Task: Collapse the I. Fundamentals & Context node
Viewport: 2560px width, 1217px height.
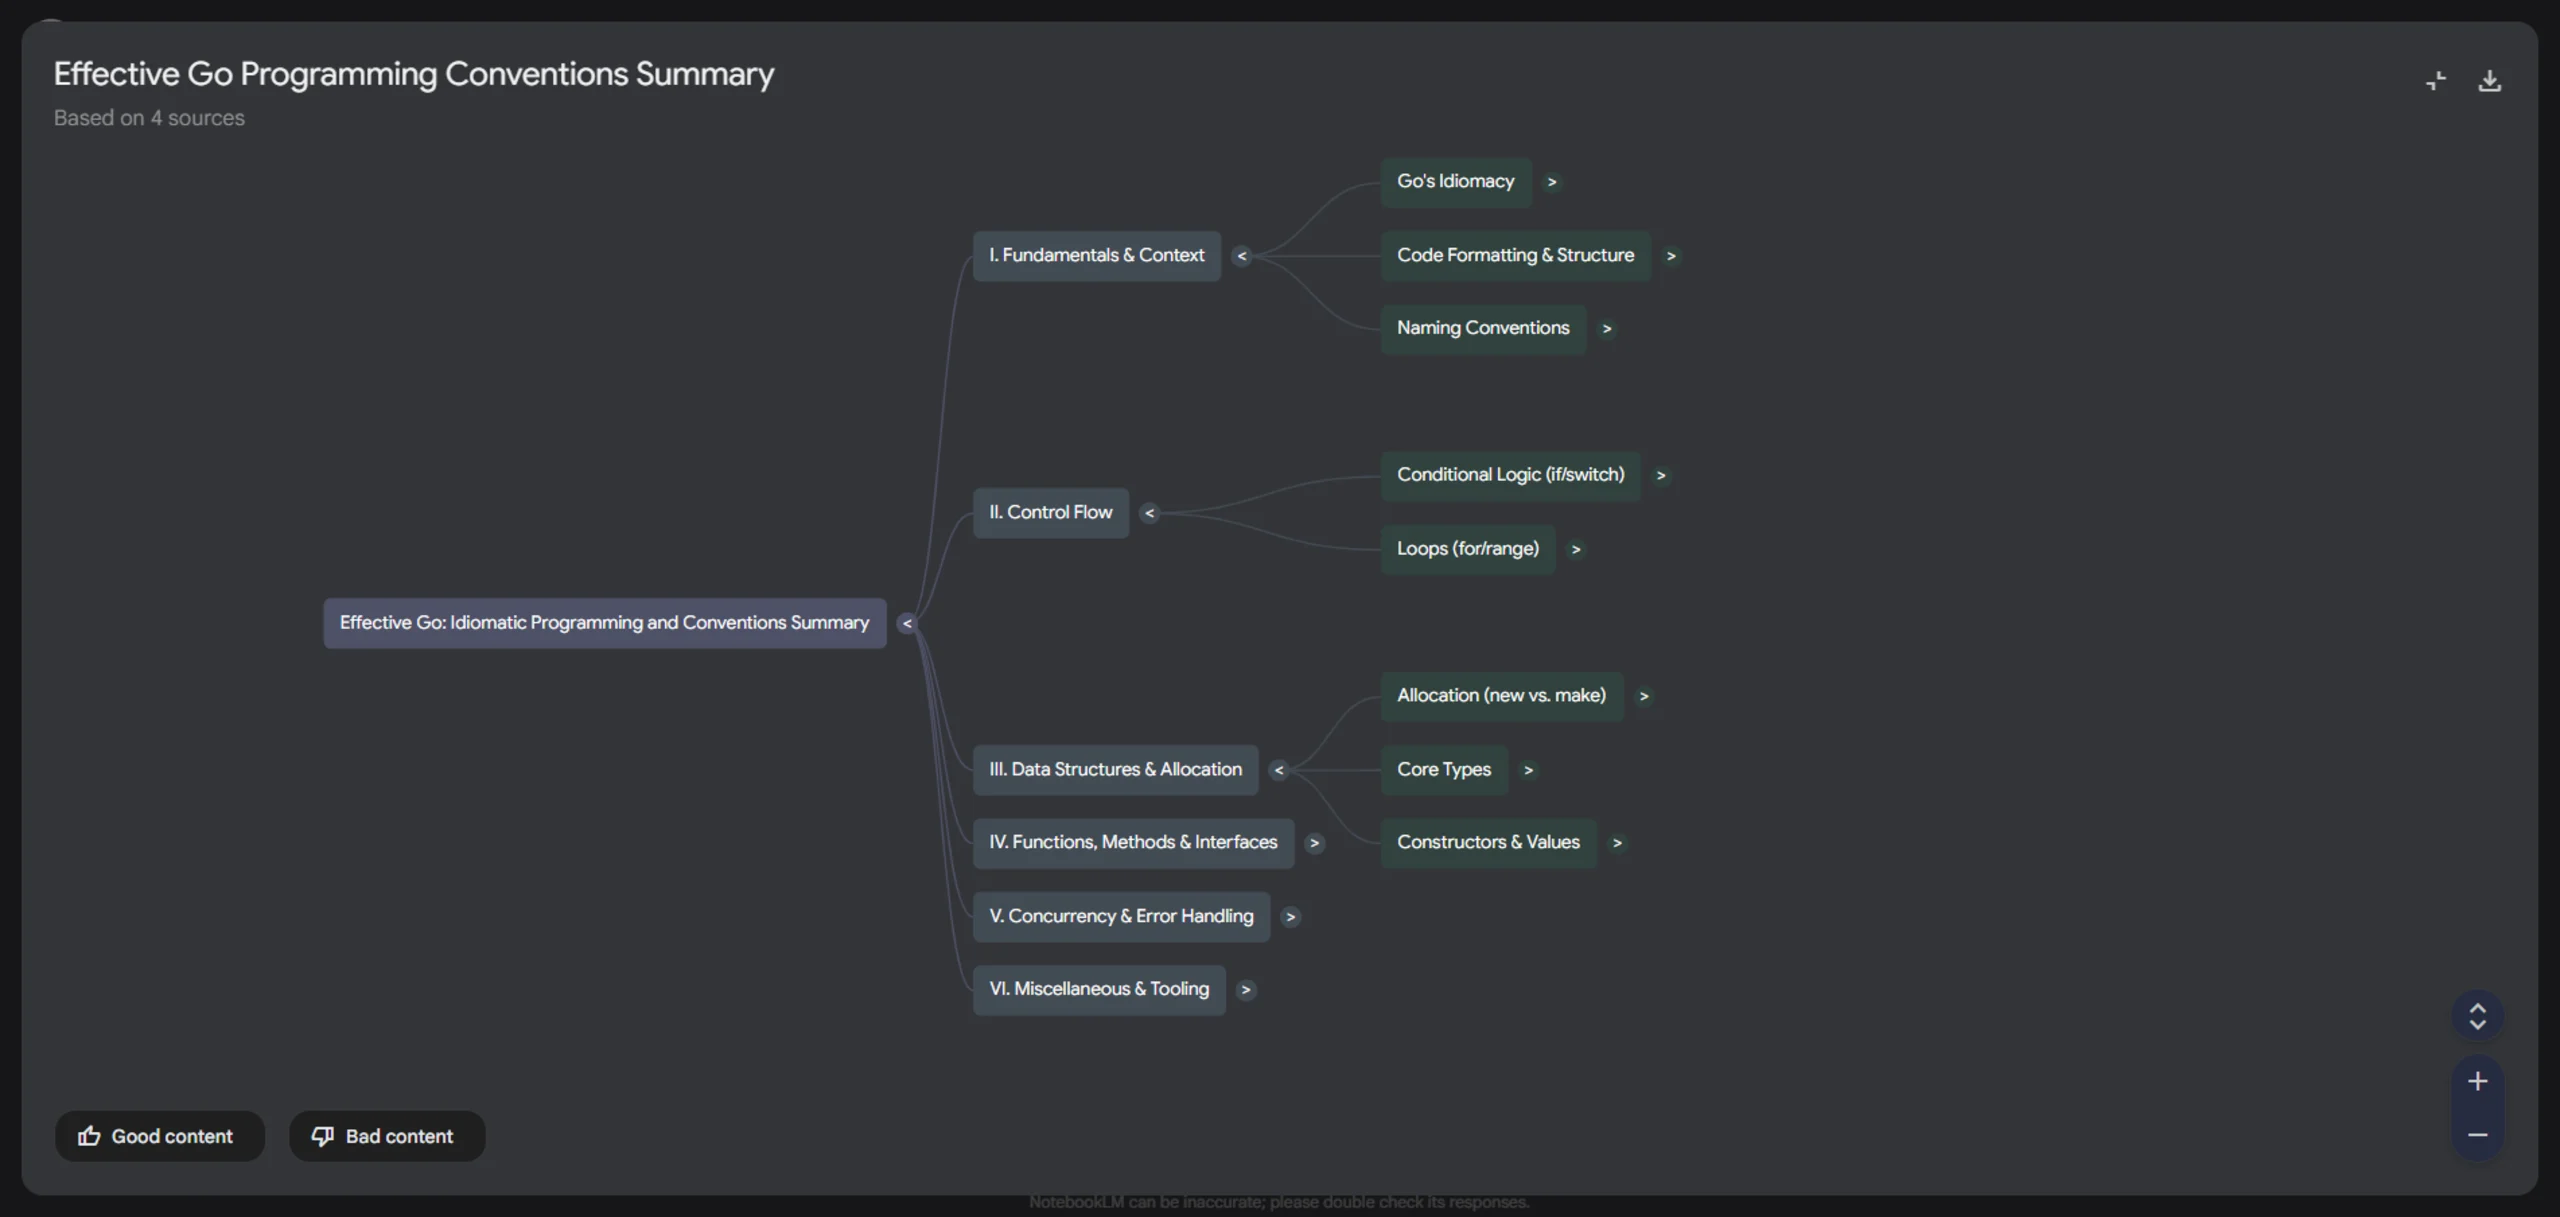Action: (x=1241, y=256)
